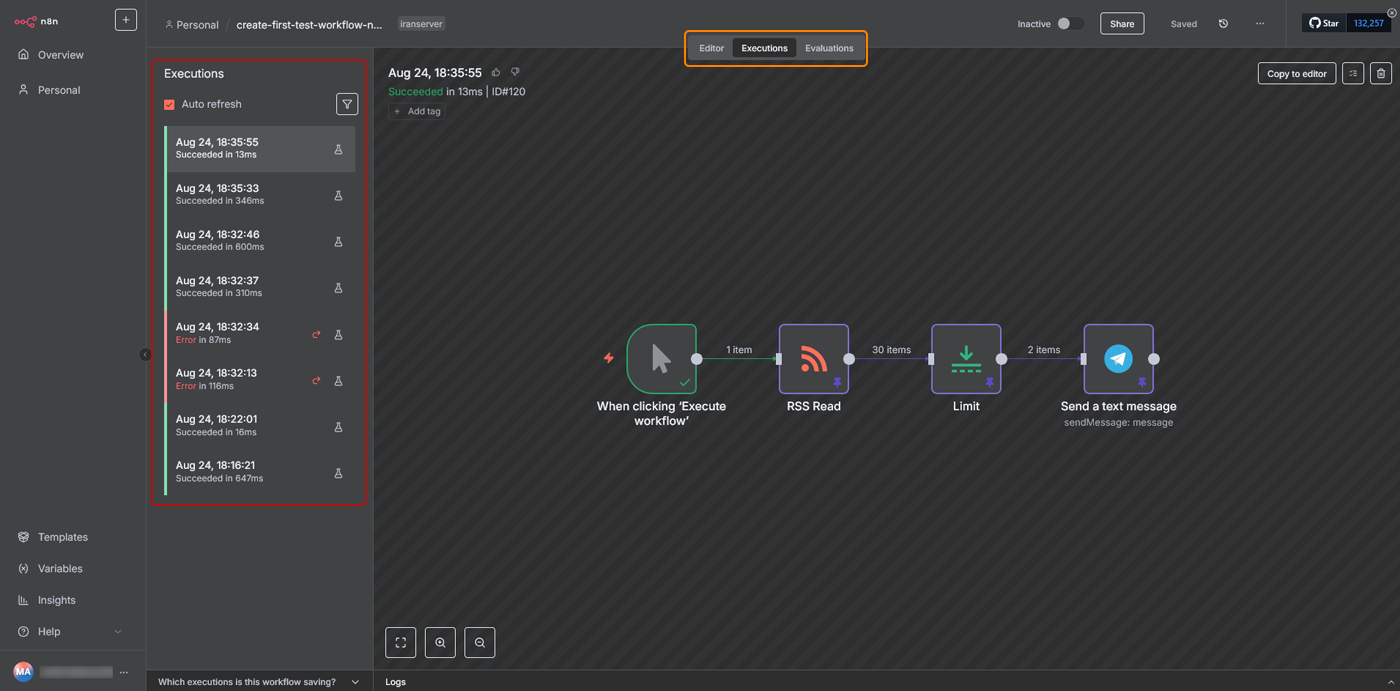Open workflow history clock icon

[1223, 24]
